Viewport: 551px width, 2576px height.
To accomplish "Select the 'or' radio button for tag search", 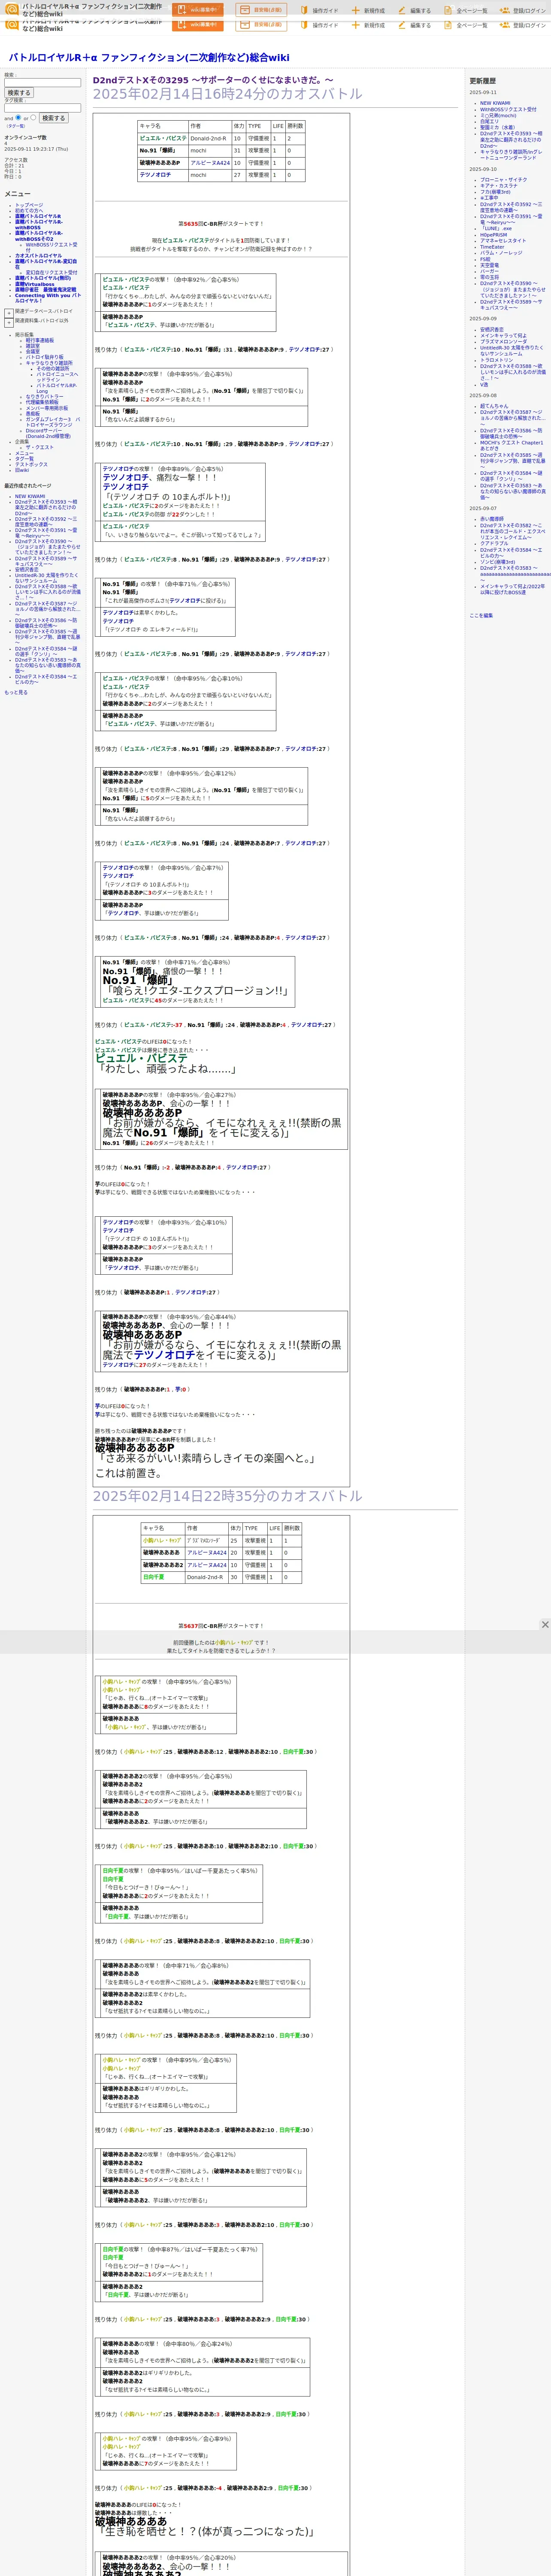I will click(x=33, y=118).
